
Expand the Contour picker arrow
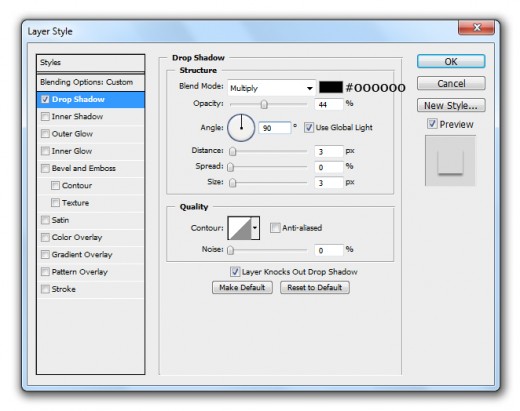pyautogui.click(x=255, y=228)
